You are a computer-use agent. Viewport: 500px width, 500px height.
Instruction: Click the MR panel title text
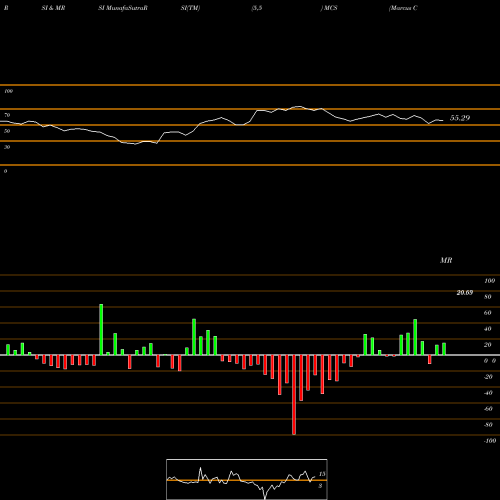446,260
